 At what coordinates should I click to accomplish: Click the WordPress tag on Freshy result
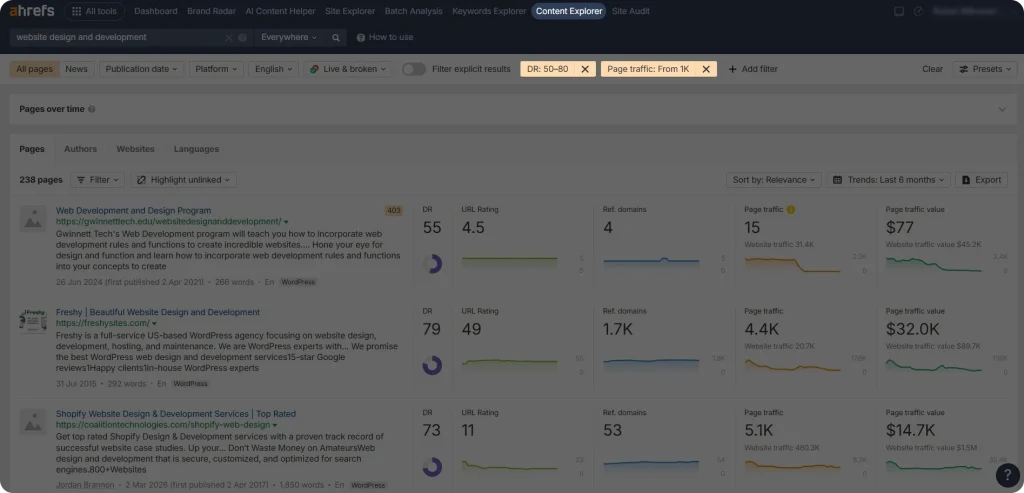pos(190,384)
